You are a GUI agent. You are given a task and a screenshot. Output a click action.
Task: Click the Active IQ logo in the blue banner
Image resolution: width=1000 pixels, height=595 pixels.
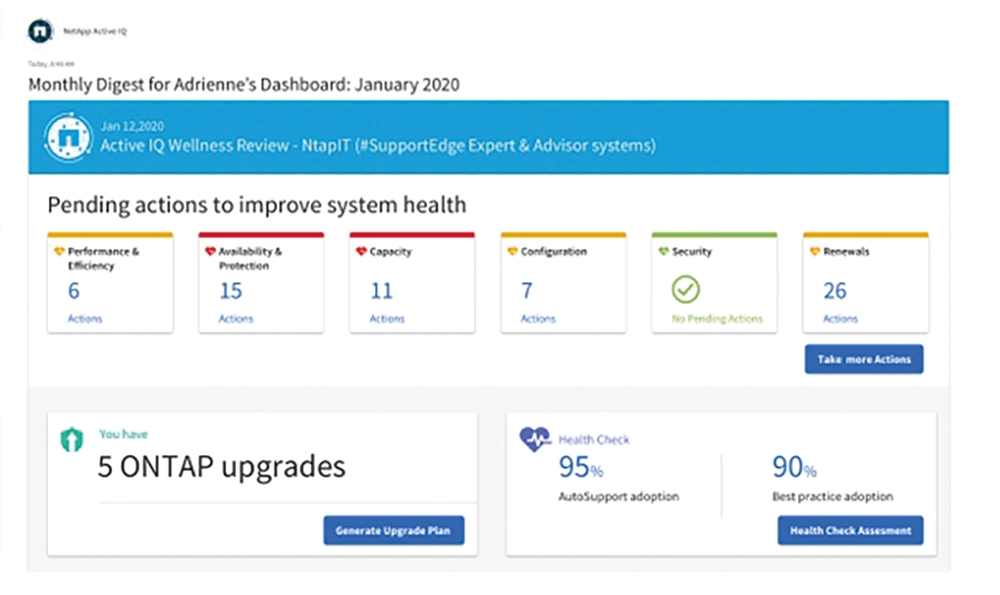(68, 136)
